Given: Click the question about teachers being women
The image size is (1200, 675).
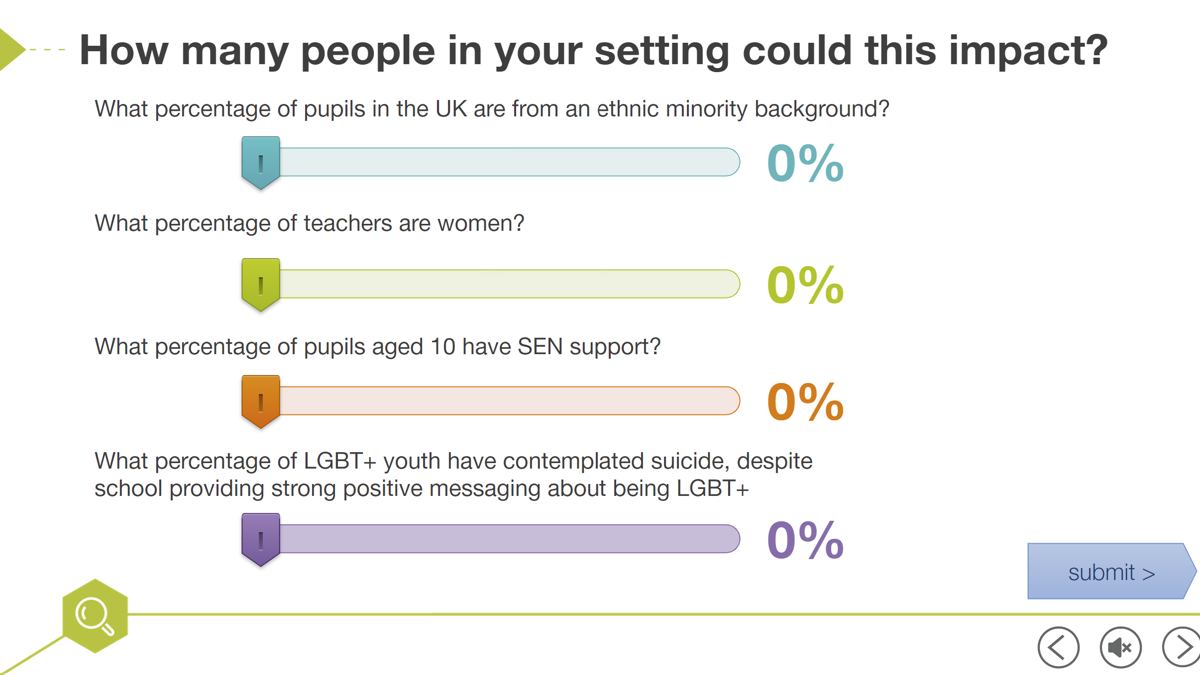Looking at the screenshot, I should 309,223.
